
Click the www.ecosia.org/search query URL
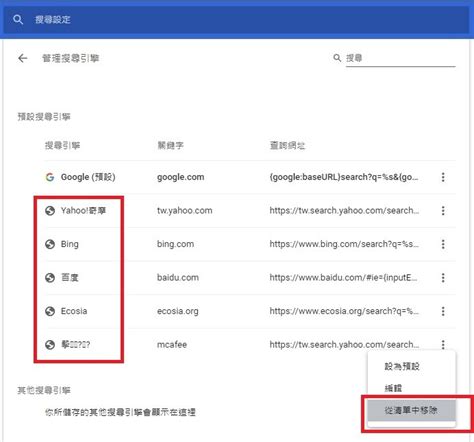click(x=344, y=311)
